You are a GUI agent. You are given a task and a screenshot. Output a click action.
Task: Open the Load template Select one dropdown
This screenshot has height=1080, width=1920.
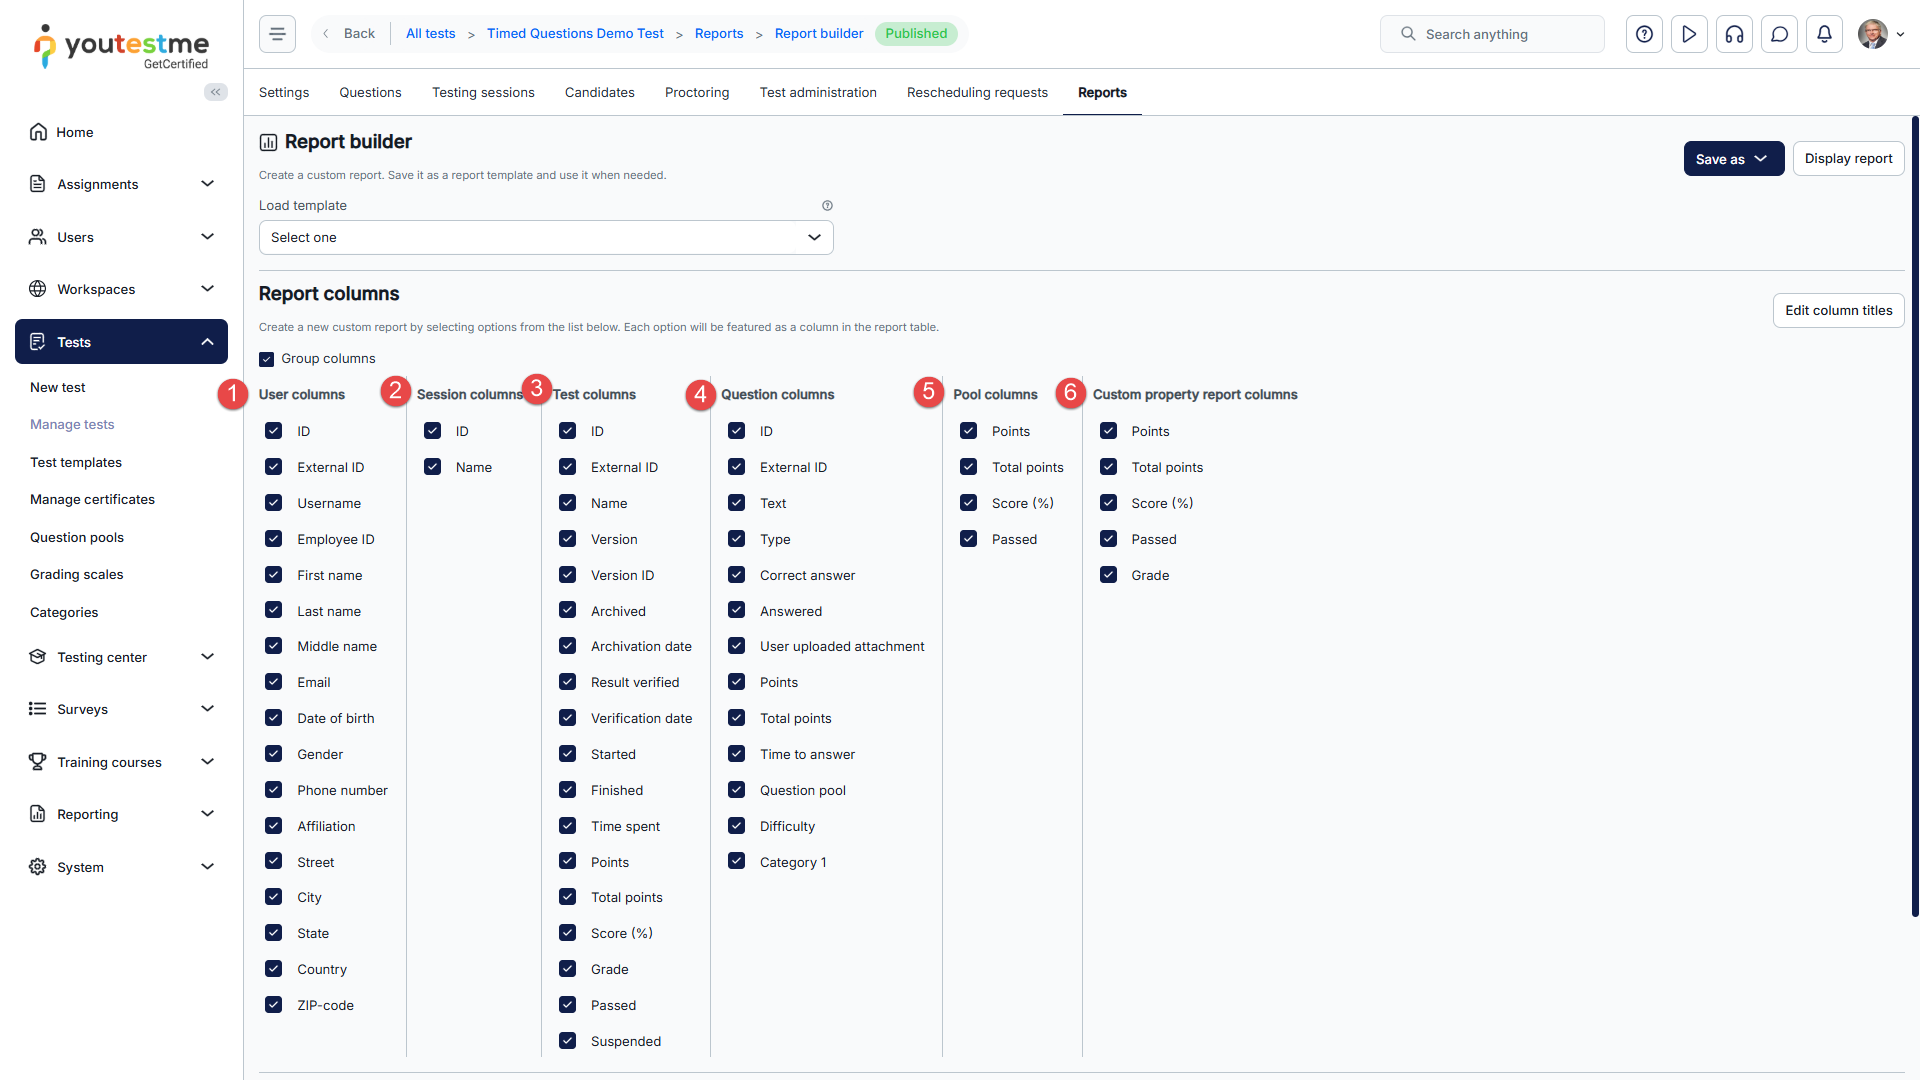546,238
